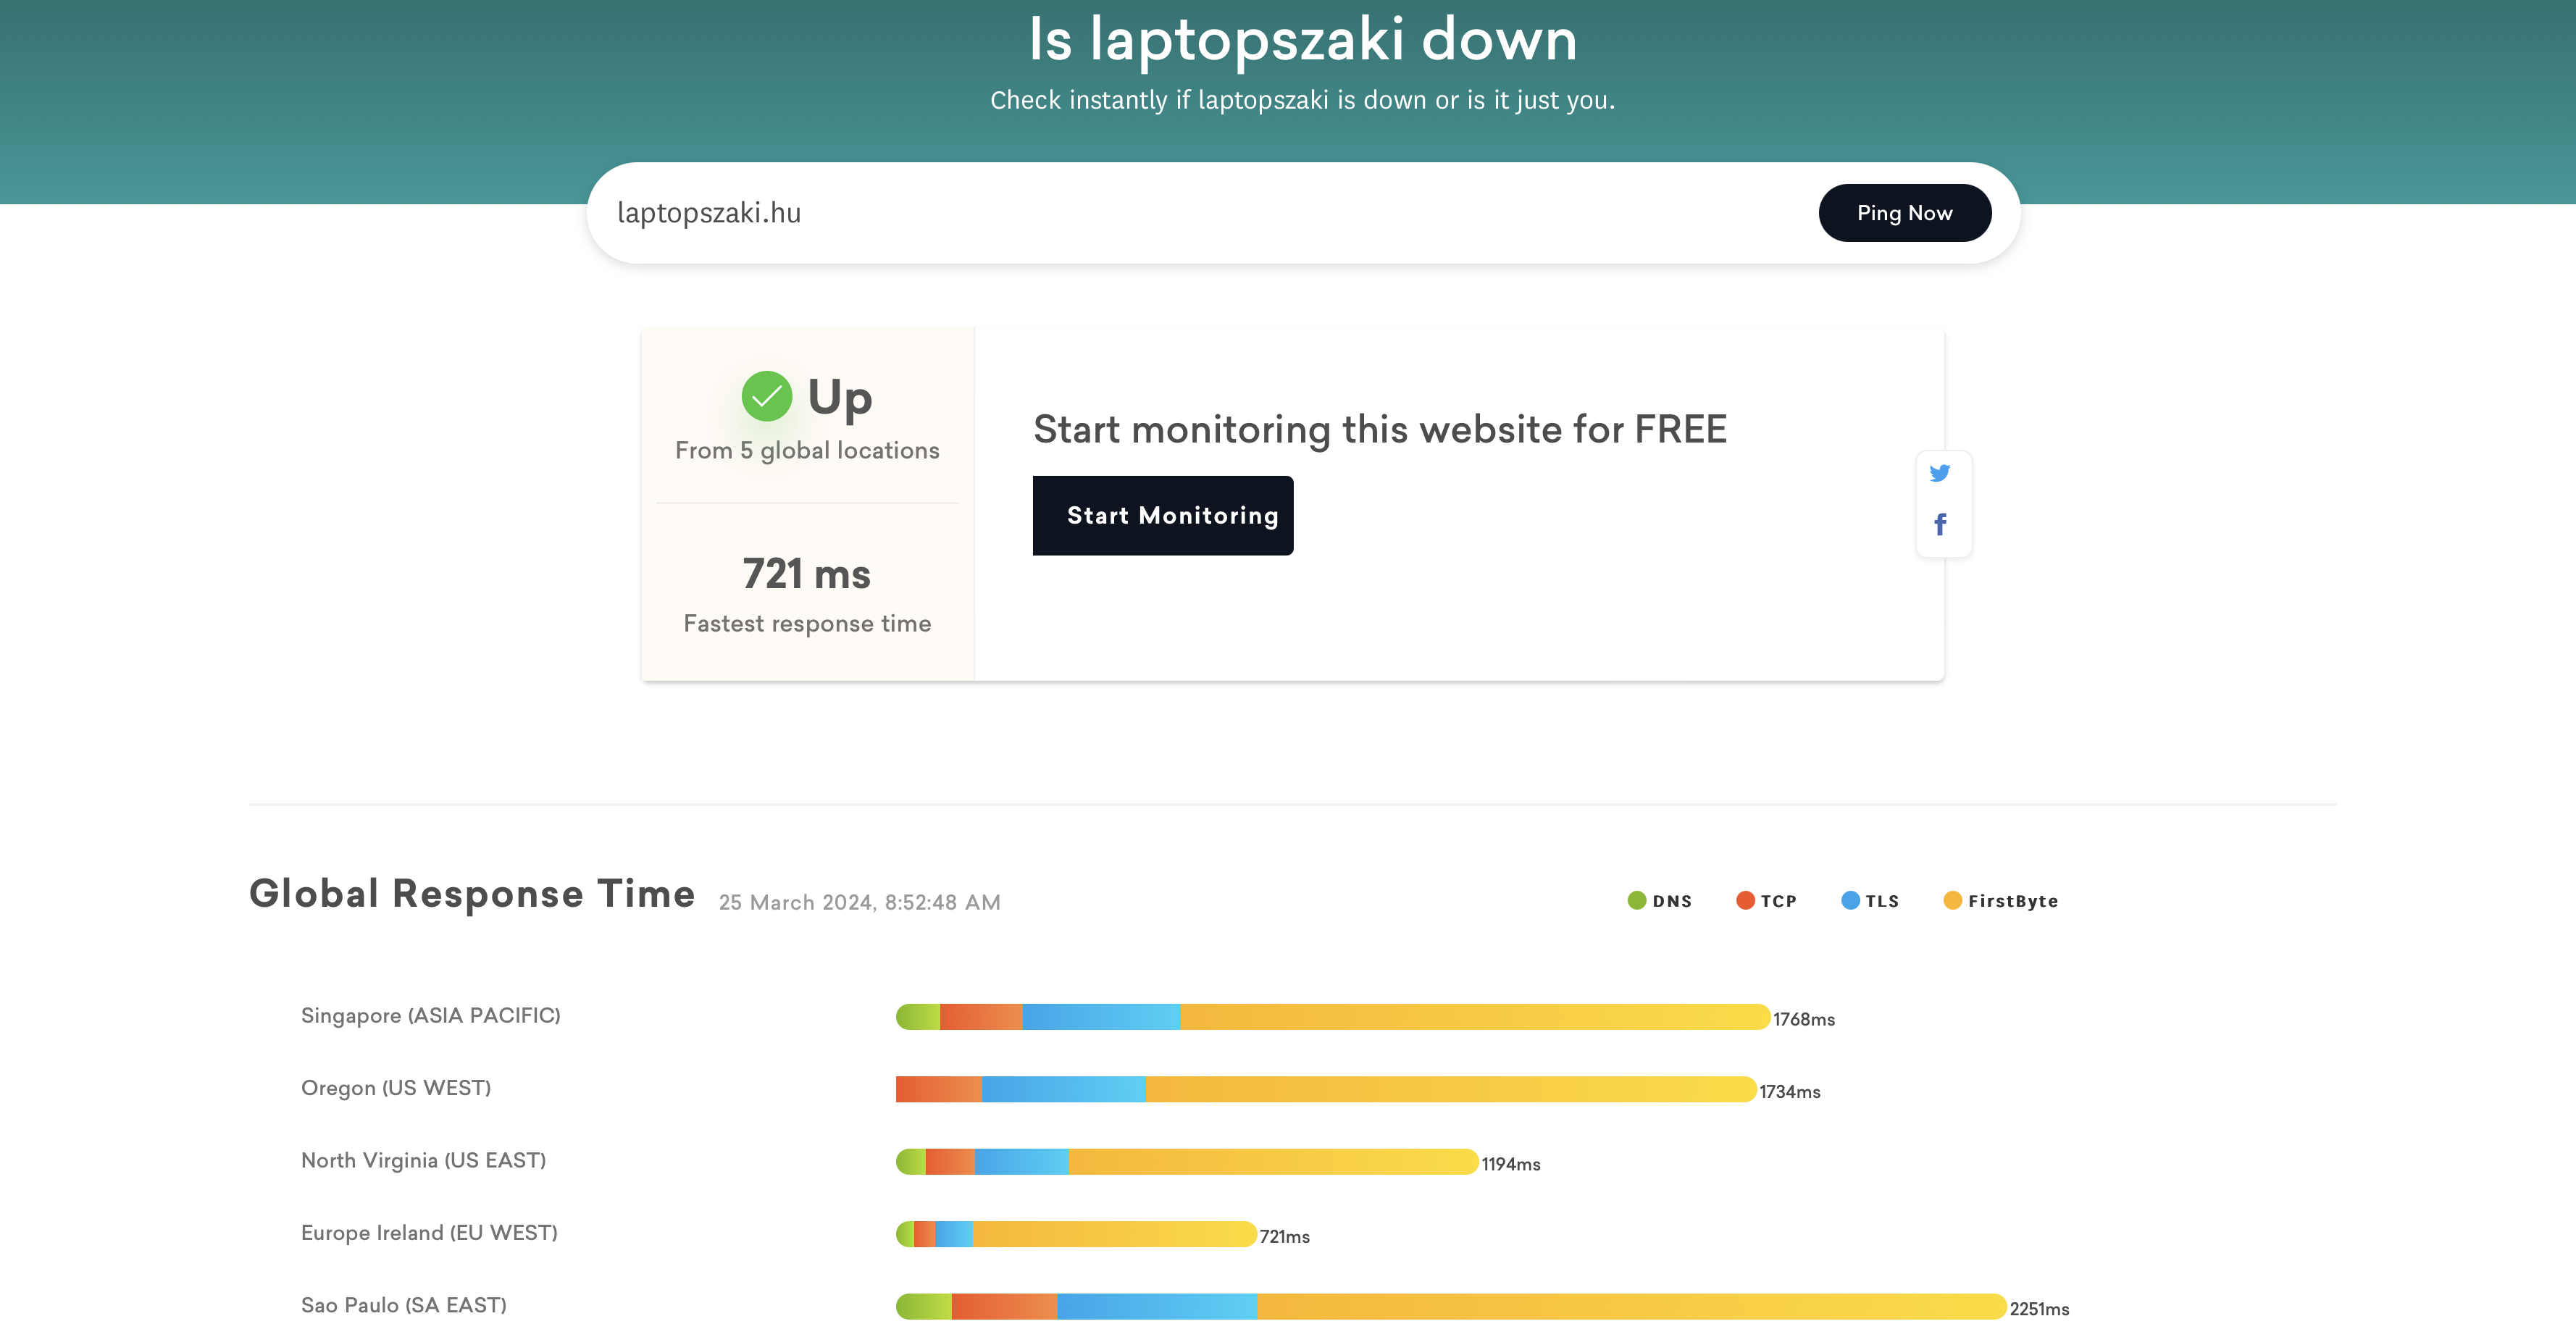Click the Singapore (ASIA PACIFIC) label

[430, 1016]
